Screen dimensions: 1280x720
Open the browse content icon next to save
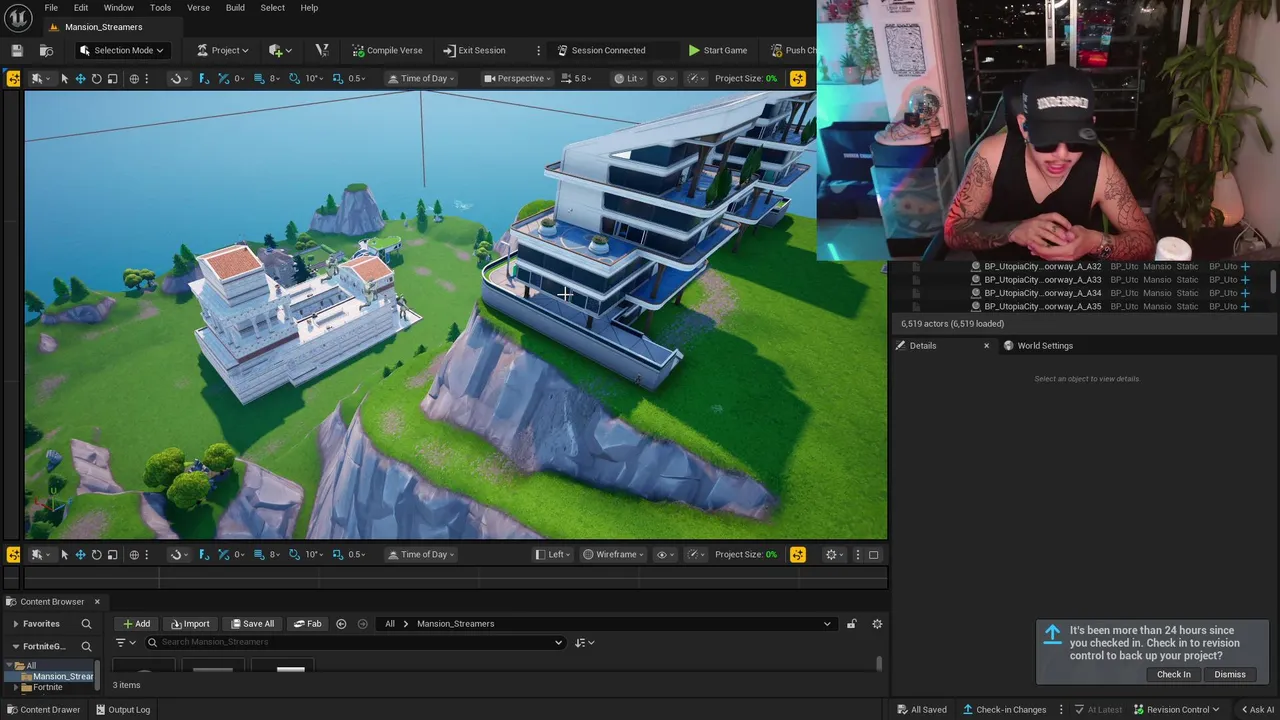tap(46, 50)
